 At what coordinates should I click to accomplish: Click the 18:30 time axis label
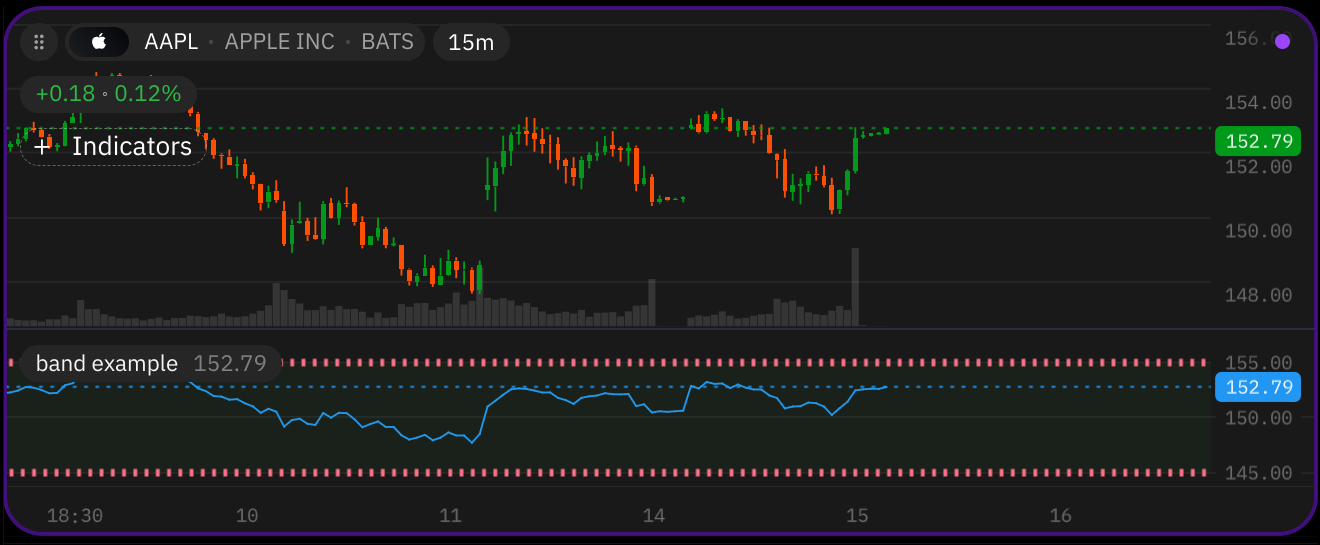(x=75, y=516)
